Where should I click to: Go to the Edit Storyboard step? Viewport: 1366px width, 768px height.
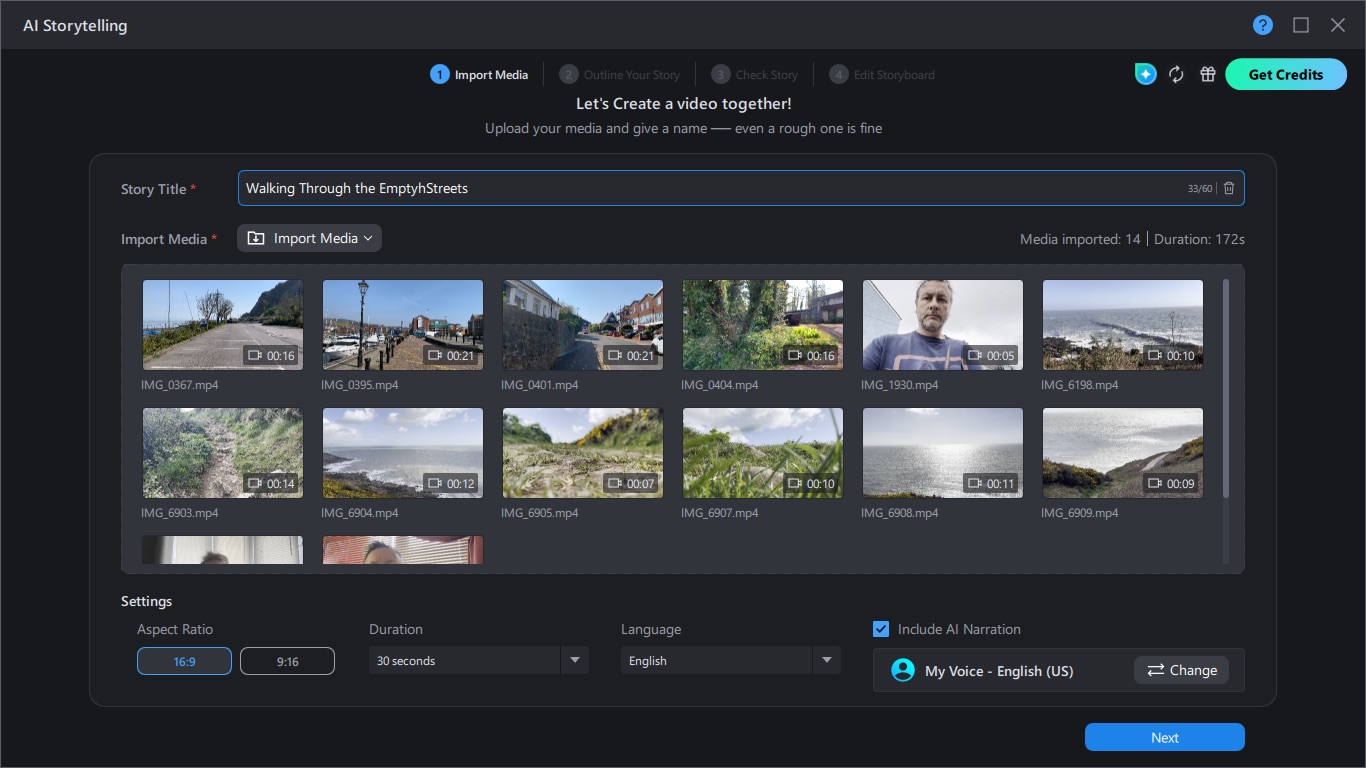pos(882,74)
